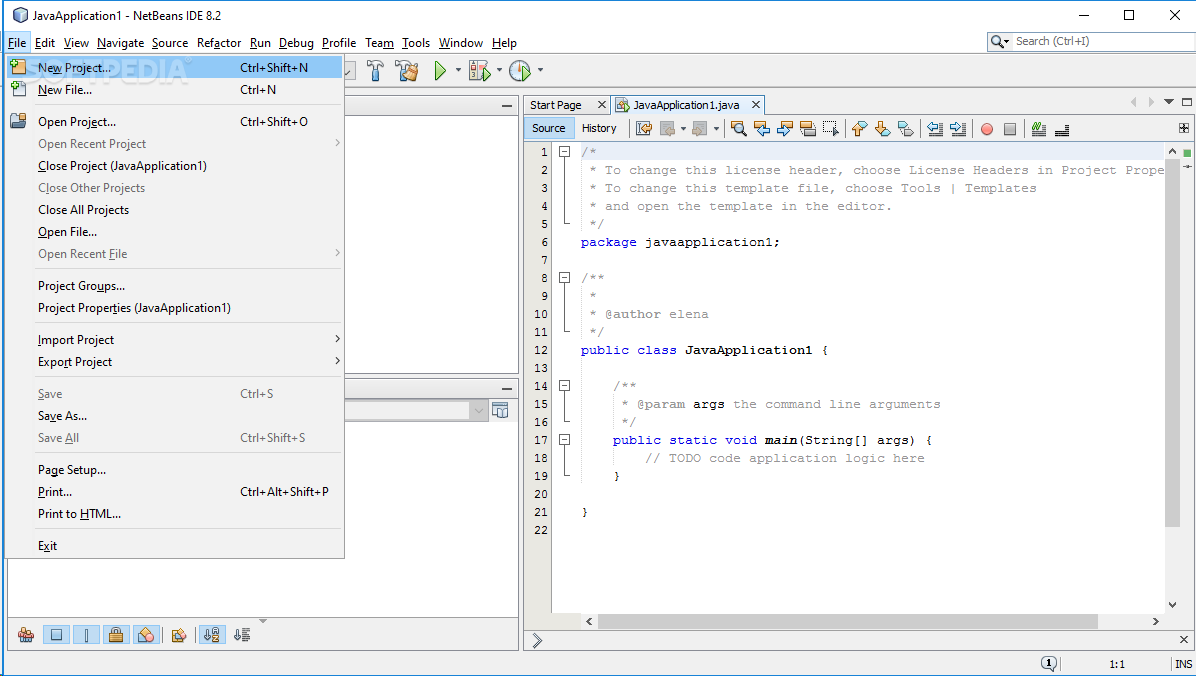Click the Source view button
1196x676 pixels.
click(548, 128)
